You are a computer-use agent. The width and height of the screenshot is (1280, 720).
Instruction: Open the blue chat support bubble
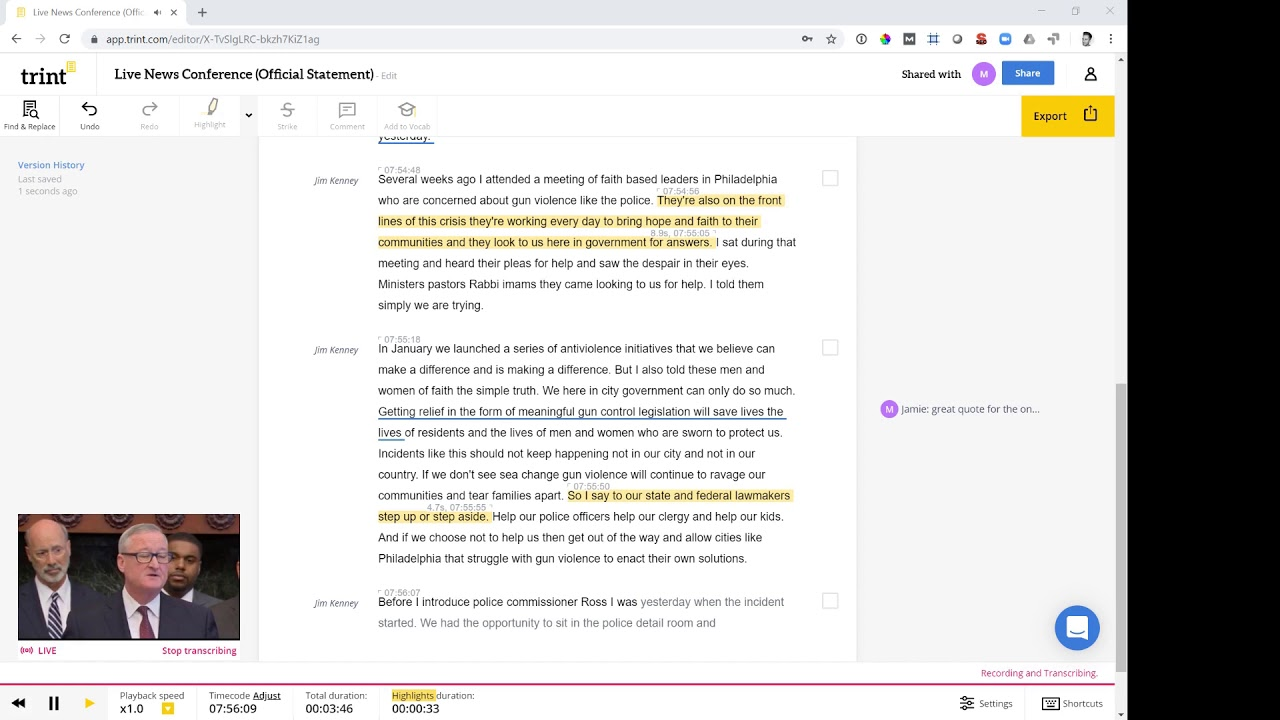pyautogui.click(x=1077, y=628)
